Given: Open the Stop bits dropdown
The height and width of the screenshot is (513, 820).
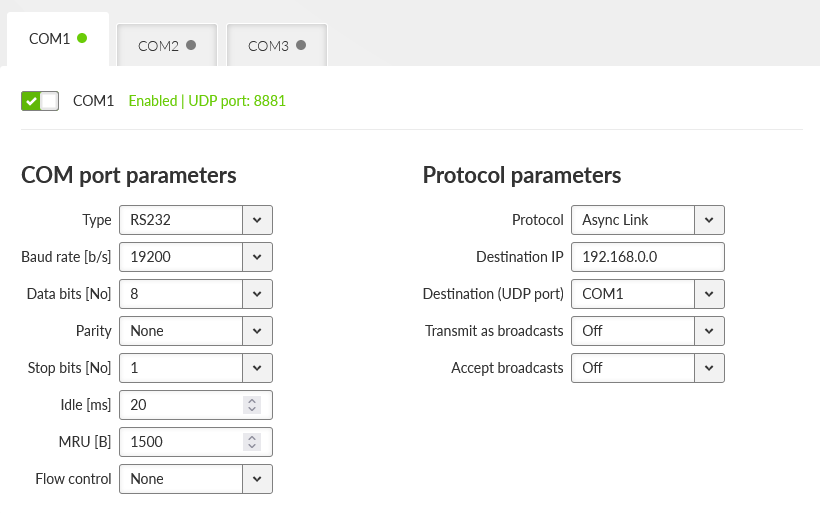Looking at the screenshot, I should tap(257, 368).
